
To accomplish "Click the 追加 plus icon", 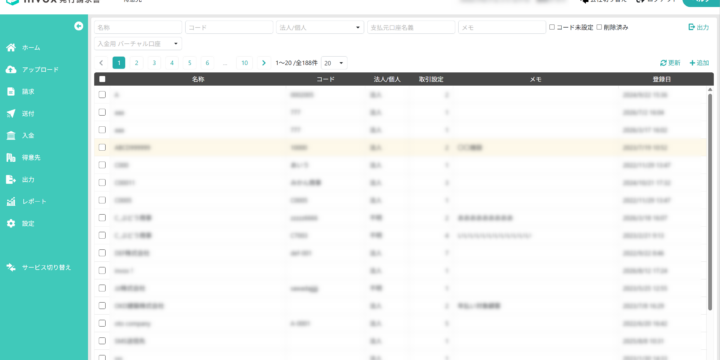I will tap(692, 63).
